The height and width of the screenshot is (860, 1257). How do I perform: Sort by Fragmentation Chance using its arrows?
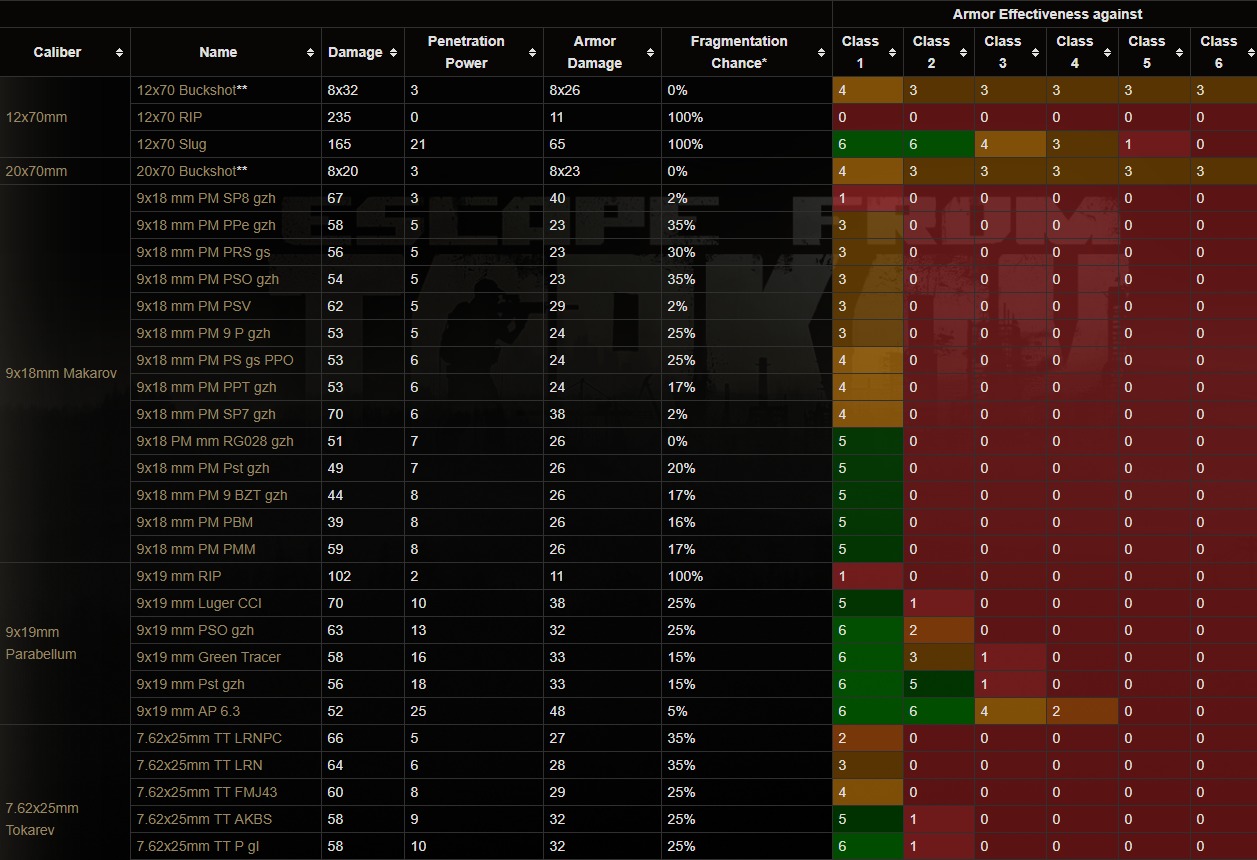click(821, 52)
